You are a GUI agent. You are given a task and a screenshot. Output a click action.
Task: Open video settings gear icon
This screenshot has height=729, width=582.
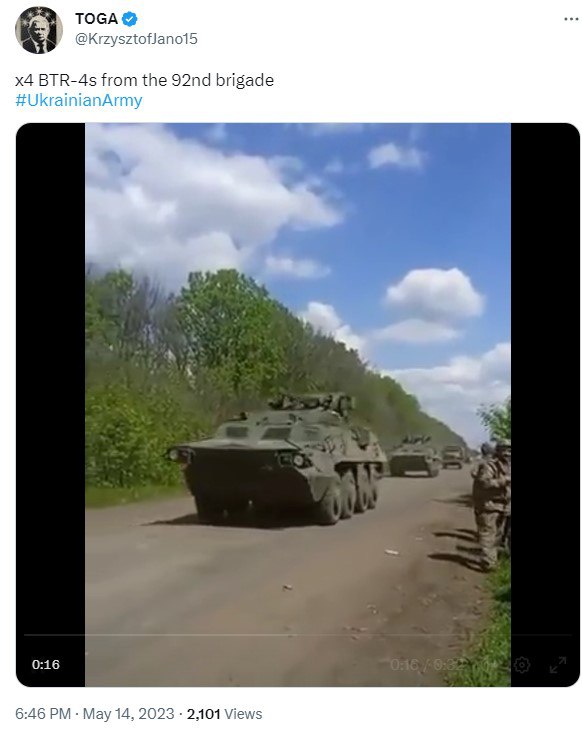click(x=522, y=664)
